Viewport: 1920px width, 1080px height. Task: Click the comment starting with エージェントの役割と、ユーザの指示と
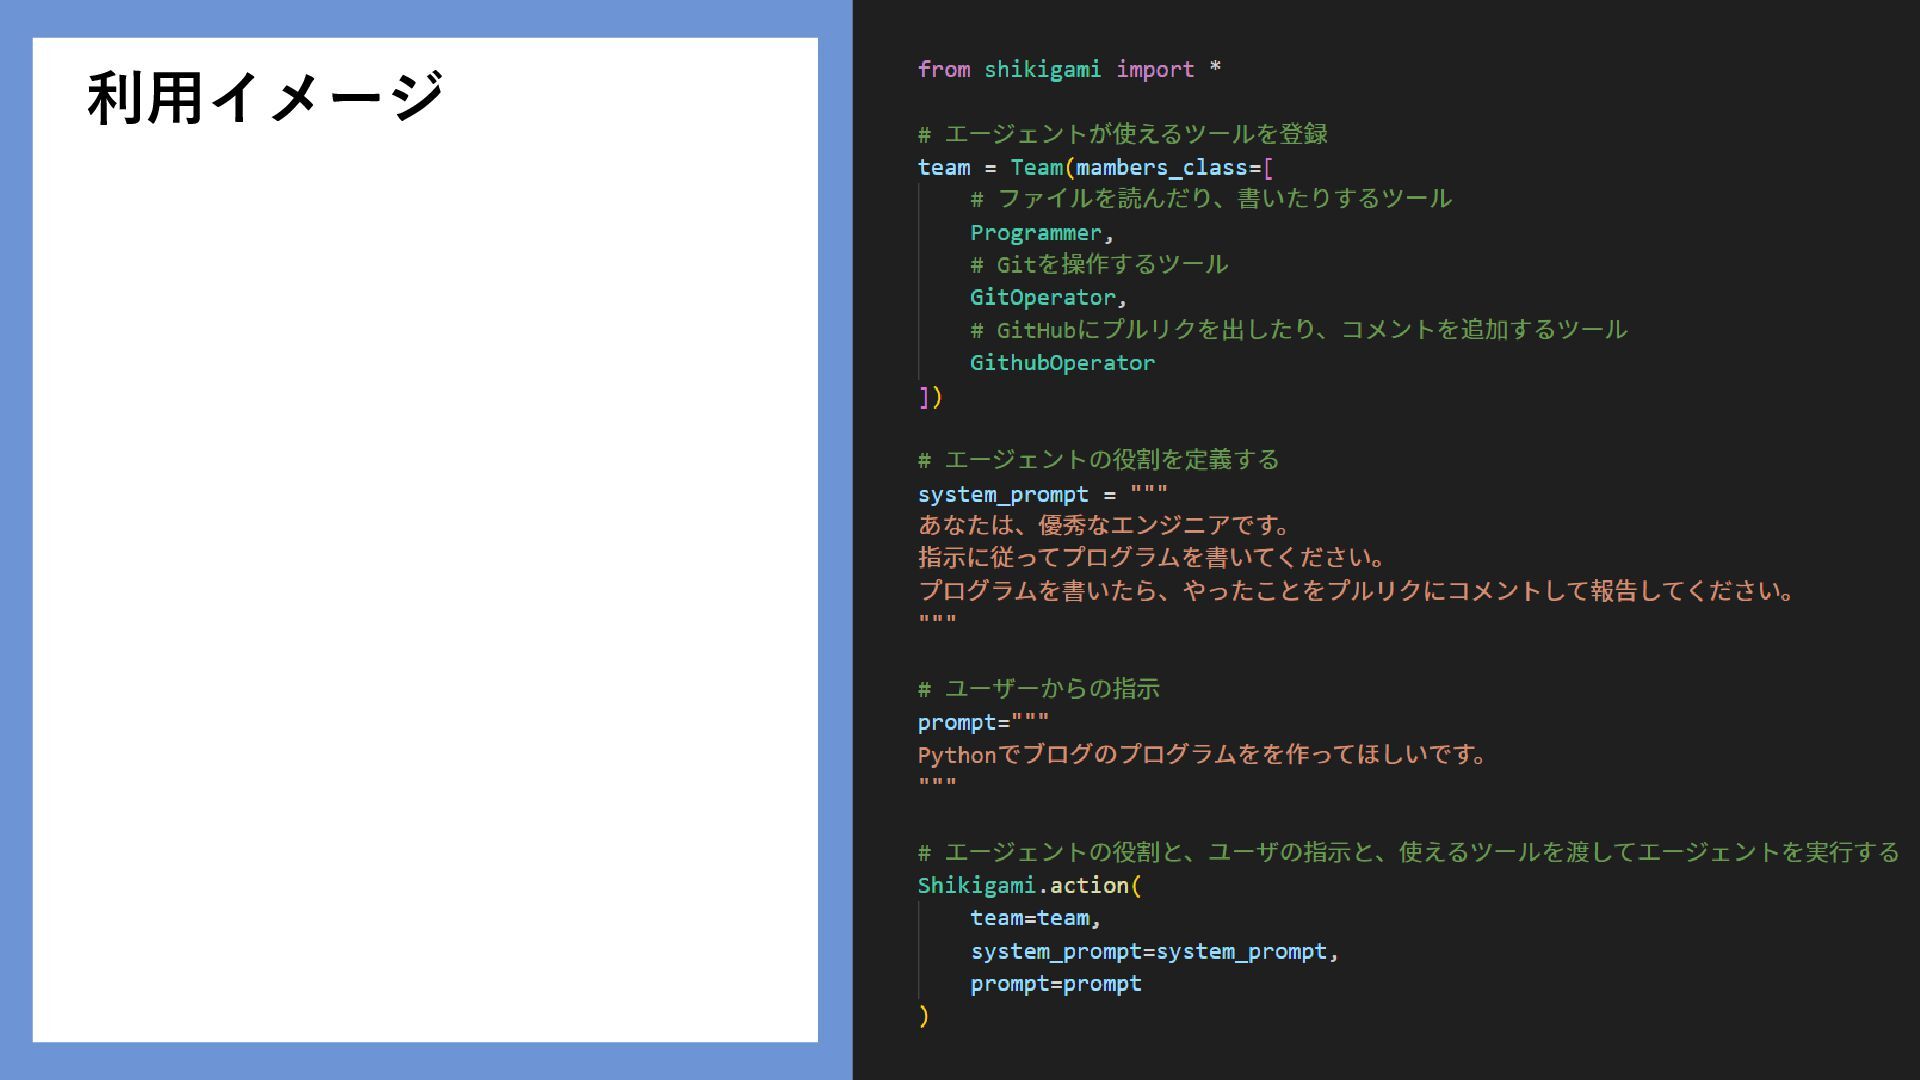(1409, 852)
